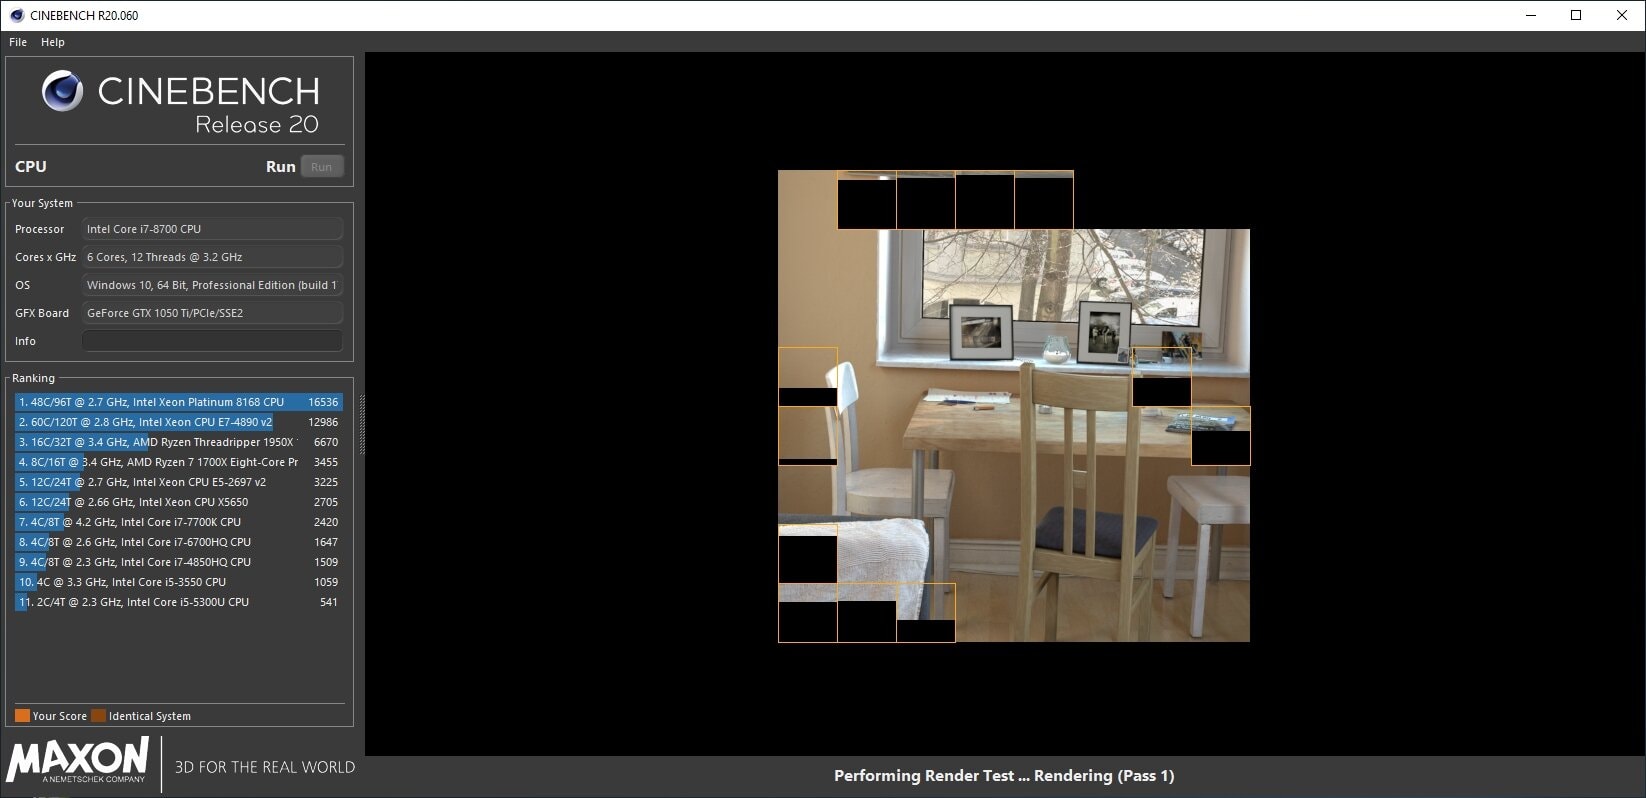Click the Processor field showing Intel Core i7-8700
Screen dimensions: 1646x798
tap(212, 229)
